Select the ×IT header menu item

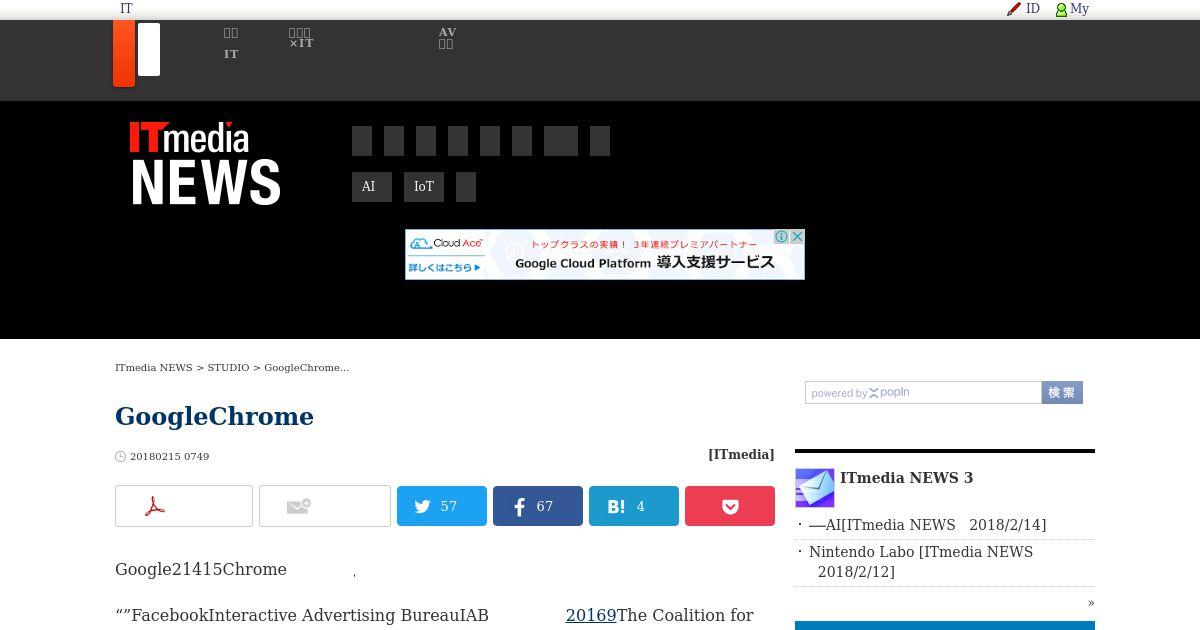[x=301, y=38]
